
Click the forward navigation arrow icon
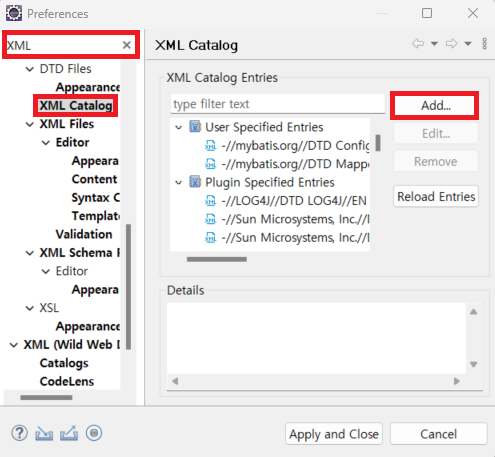point(452,44)
